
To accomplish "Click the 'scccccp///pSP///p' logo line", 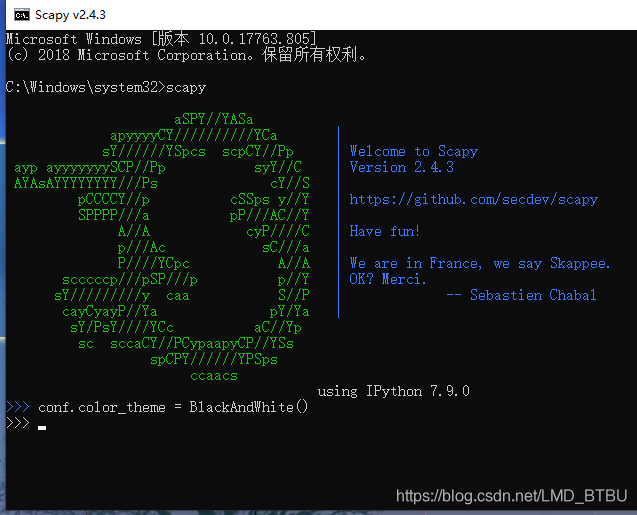I will click(x=130, y=279).
